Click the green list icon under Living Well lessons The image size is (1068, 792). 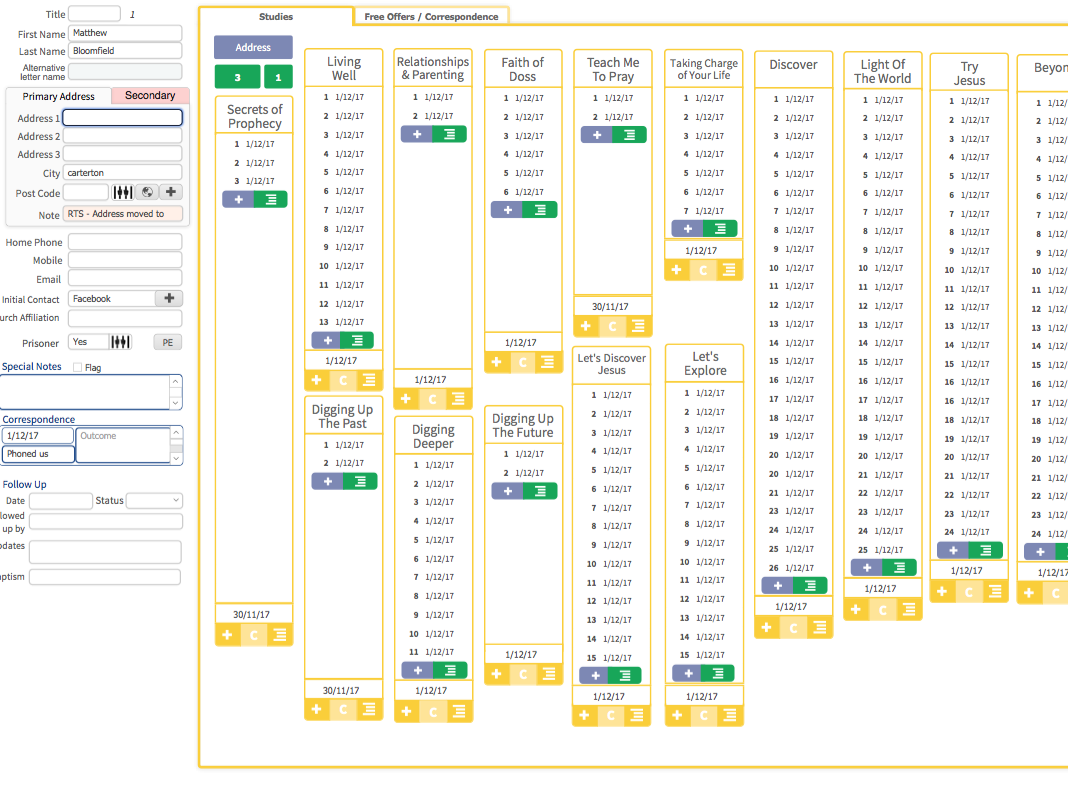click(x=357, y=340)
